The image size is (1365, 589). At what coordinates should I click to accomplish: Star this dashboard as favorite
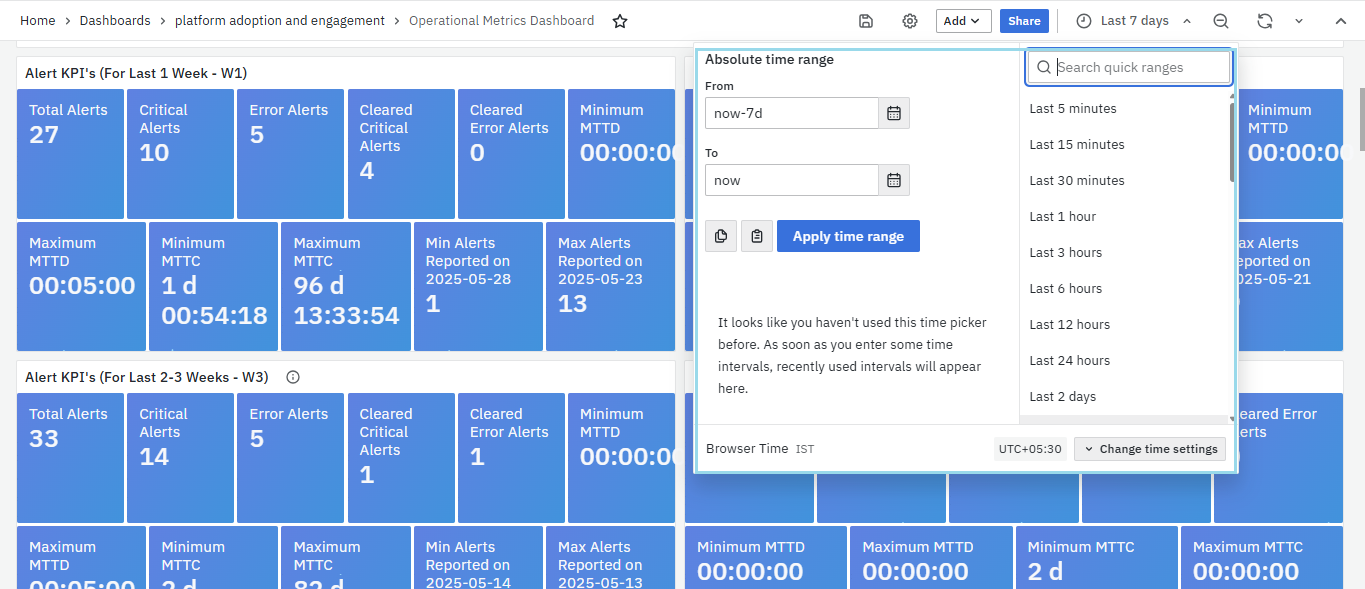pos(620,21)
